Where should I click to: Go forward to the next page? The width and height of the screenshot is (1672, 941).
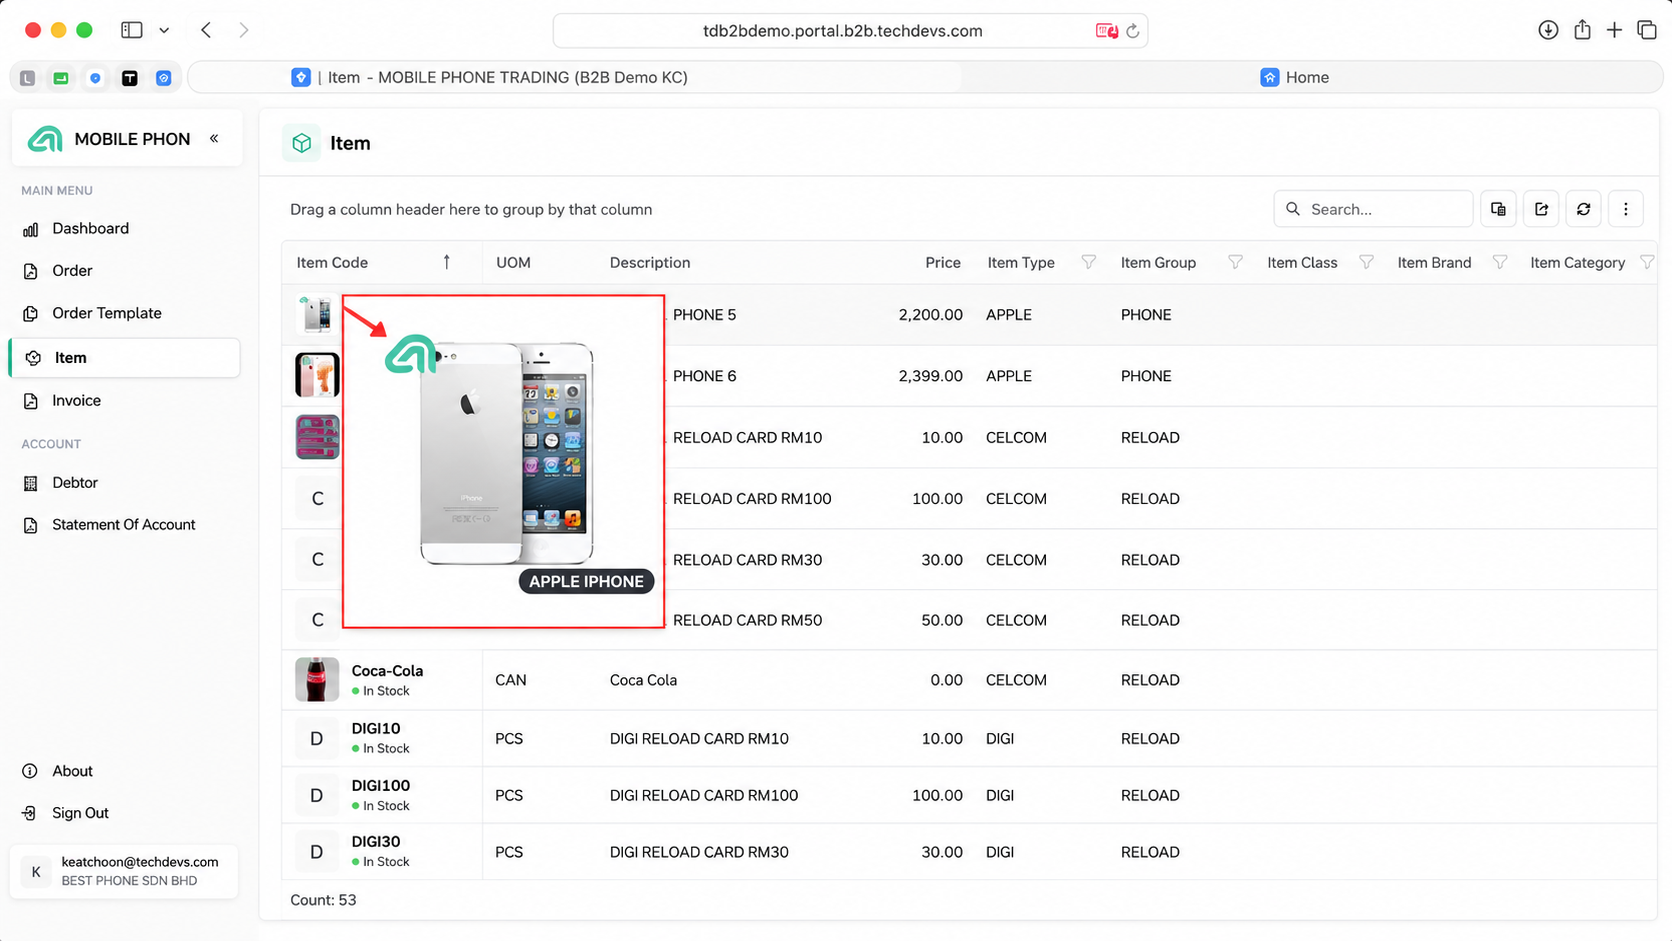pos(244,30)
